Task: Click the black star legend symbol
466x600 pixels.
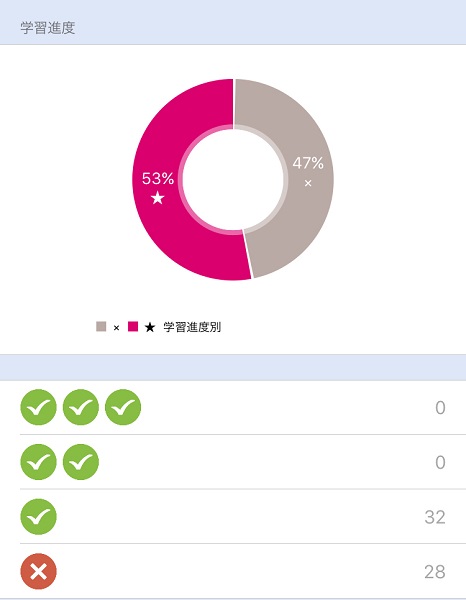Action: (x=150, y=327)
